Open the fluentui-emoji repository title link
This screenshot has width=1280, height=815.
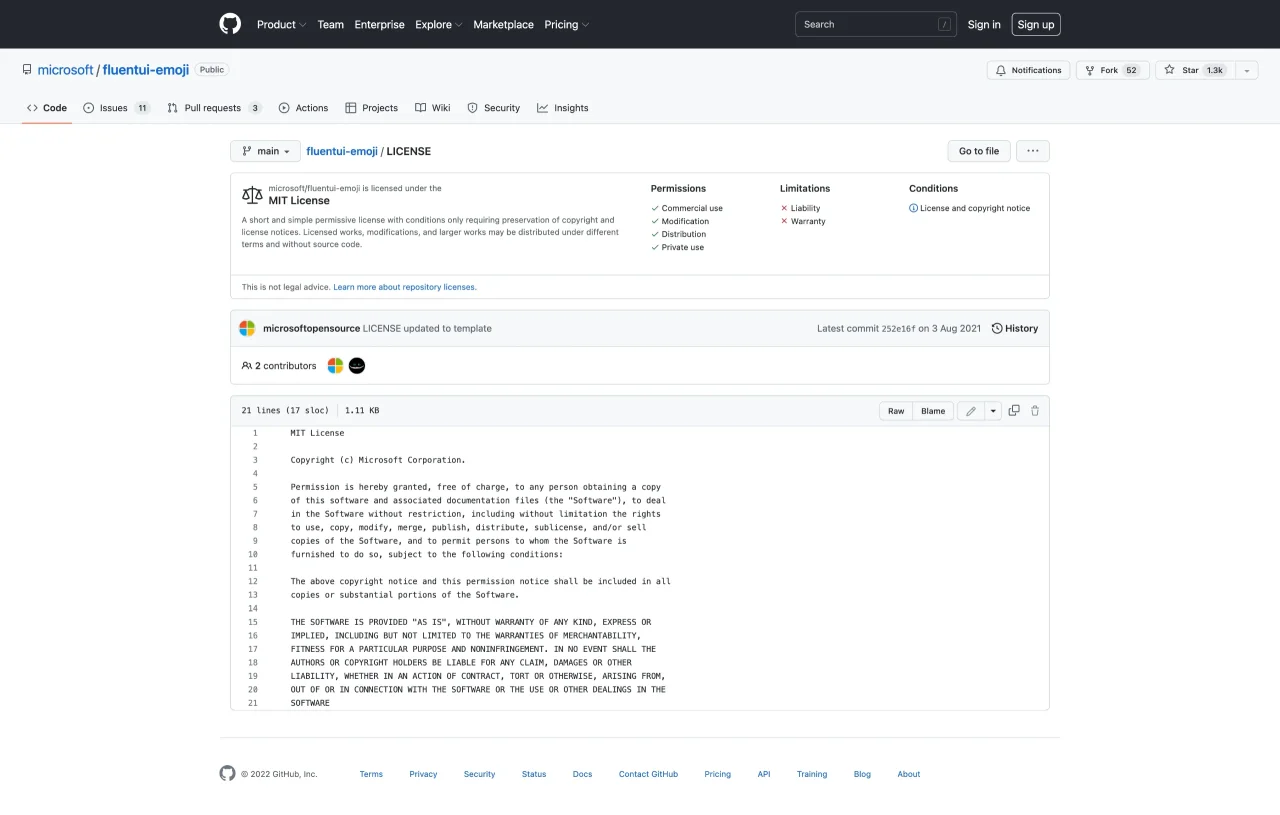[146, 70]
